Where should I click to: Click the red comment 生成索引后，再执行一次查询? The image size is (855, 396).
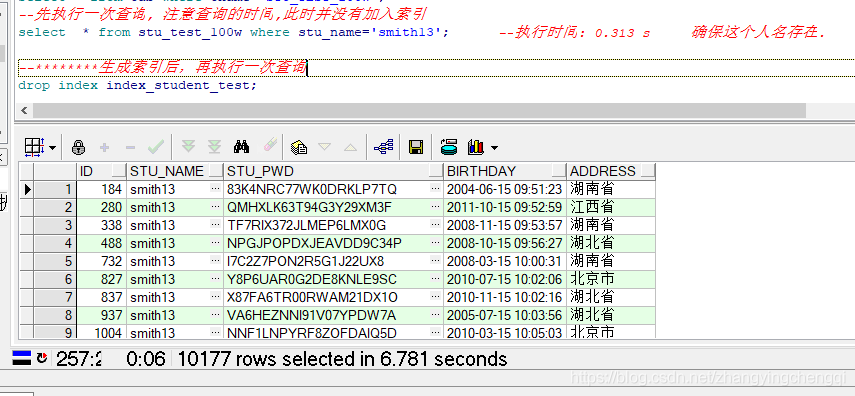pyautogui.click(x=162, y=68)
